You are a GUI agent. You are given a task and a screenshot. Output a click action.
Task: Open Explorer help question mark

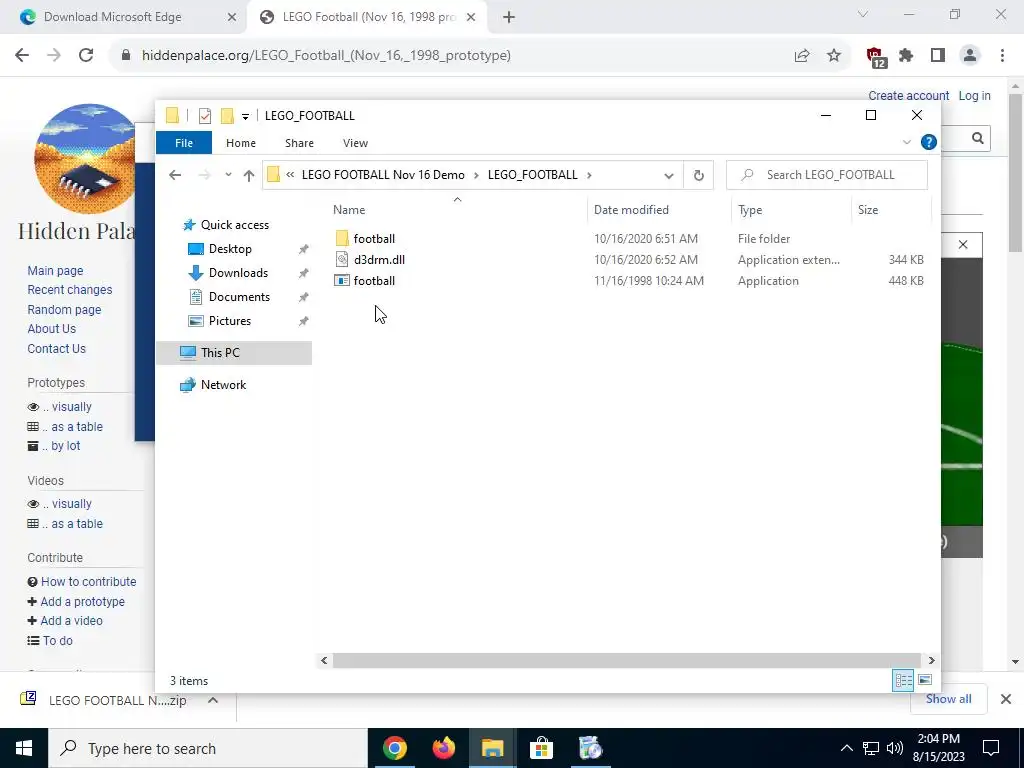(928, 142)
